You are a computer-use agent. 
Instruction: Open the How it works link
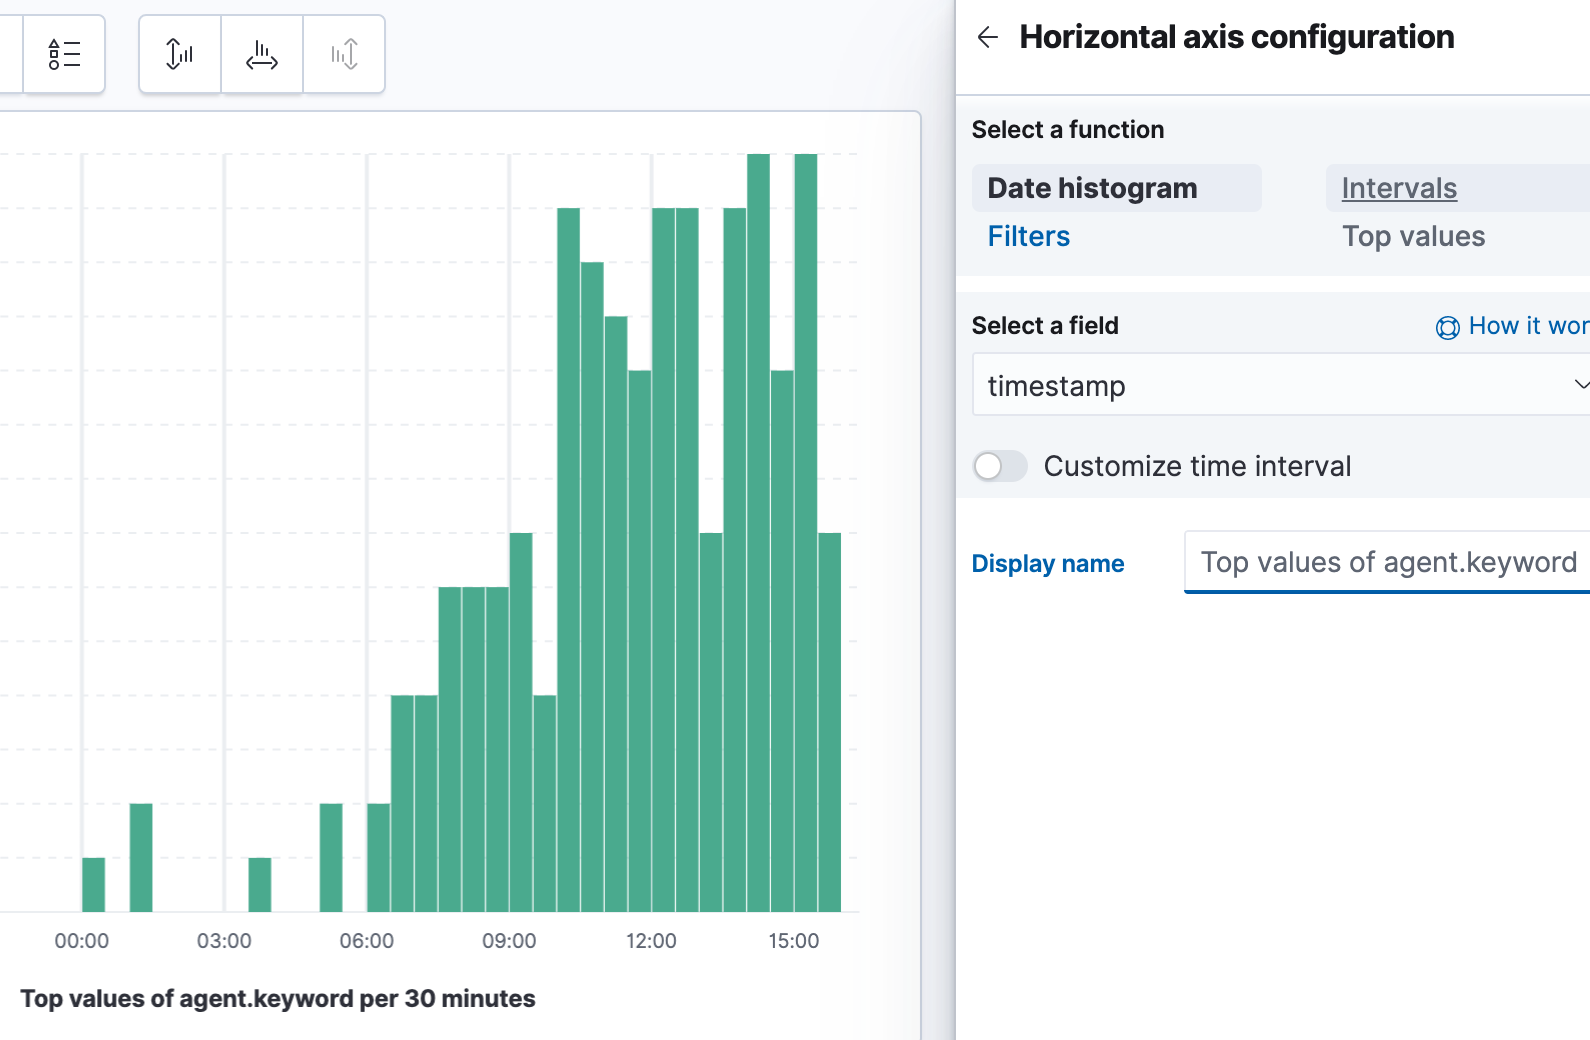click(x=1528, y=326)
